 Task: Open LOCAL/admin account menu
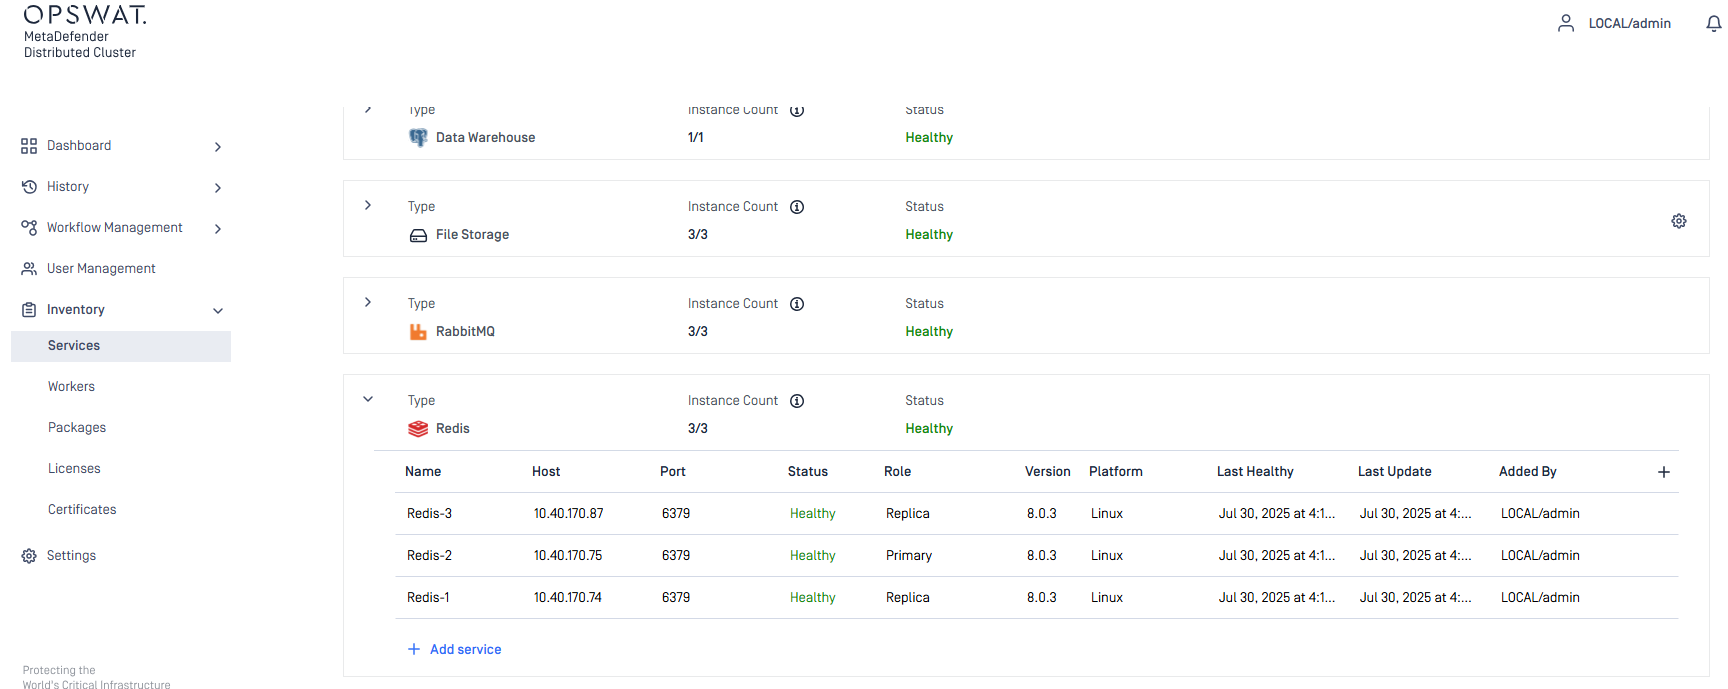click(x=1629, y=24)
